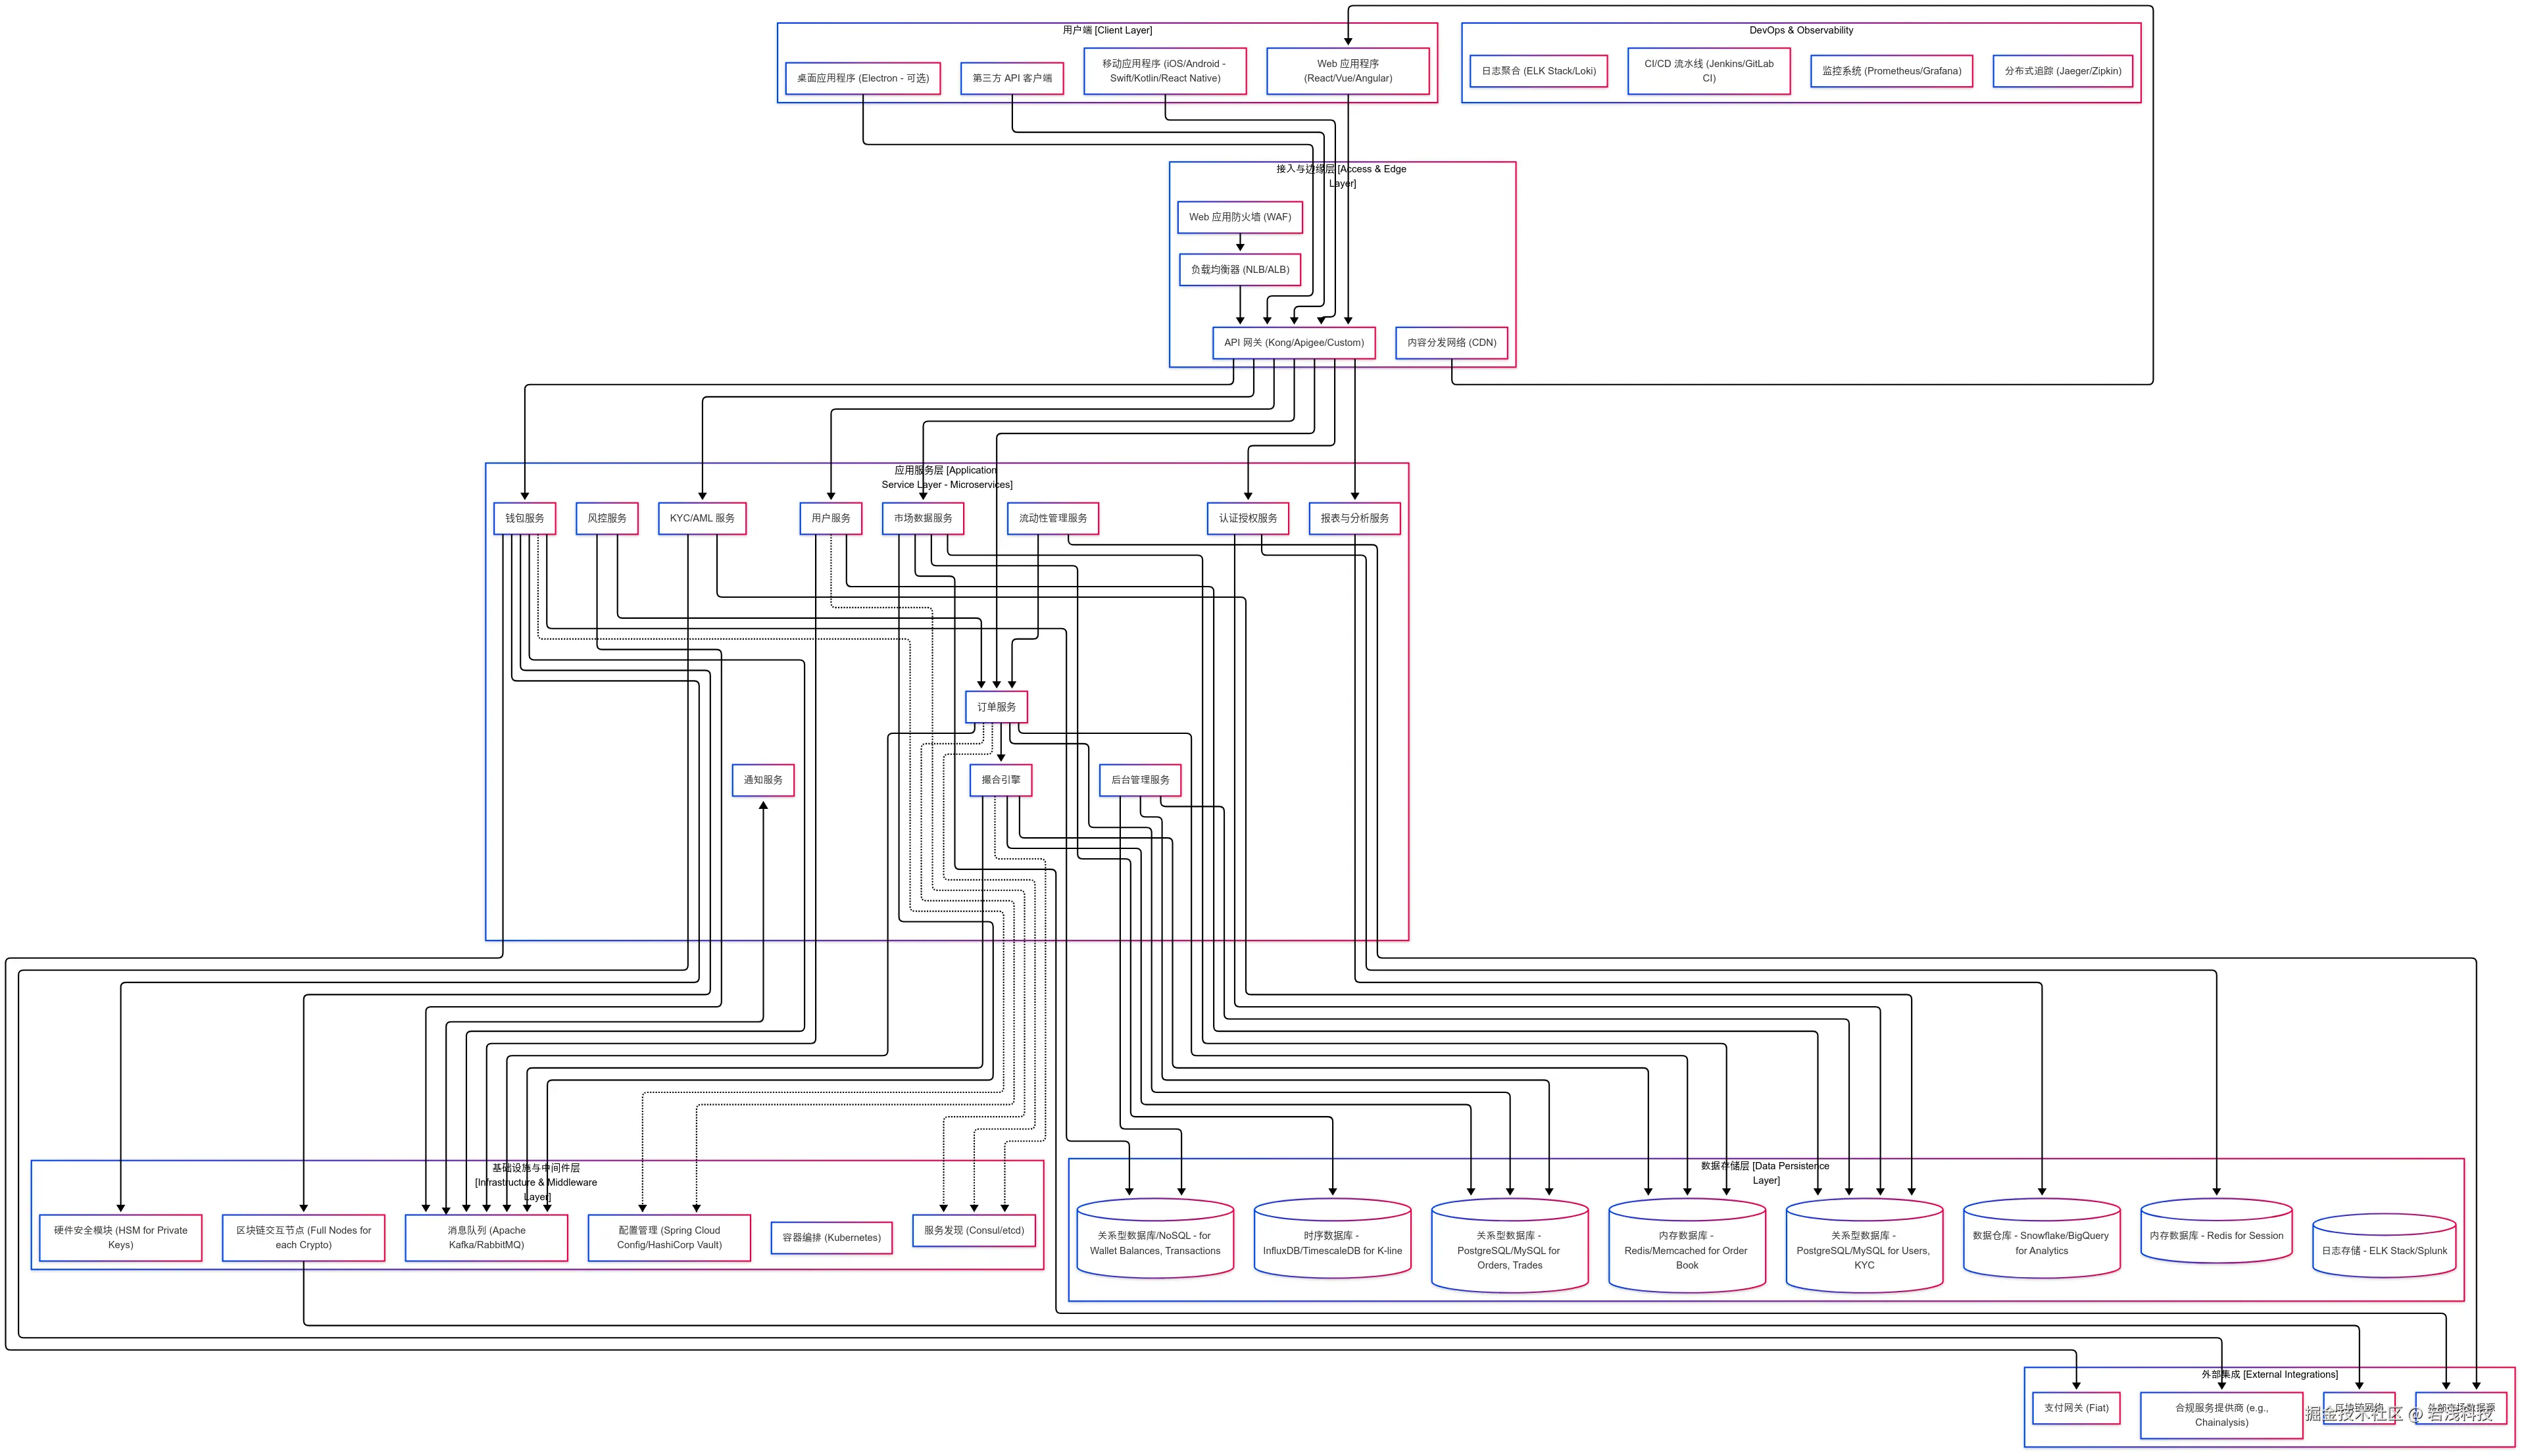
Task: Click the 数据仓库 Snowflake/BigQuery cylinder
Action: click(2041, 1244)
